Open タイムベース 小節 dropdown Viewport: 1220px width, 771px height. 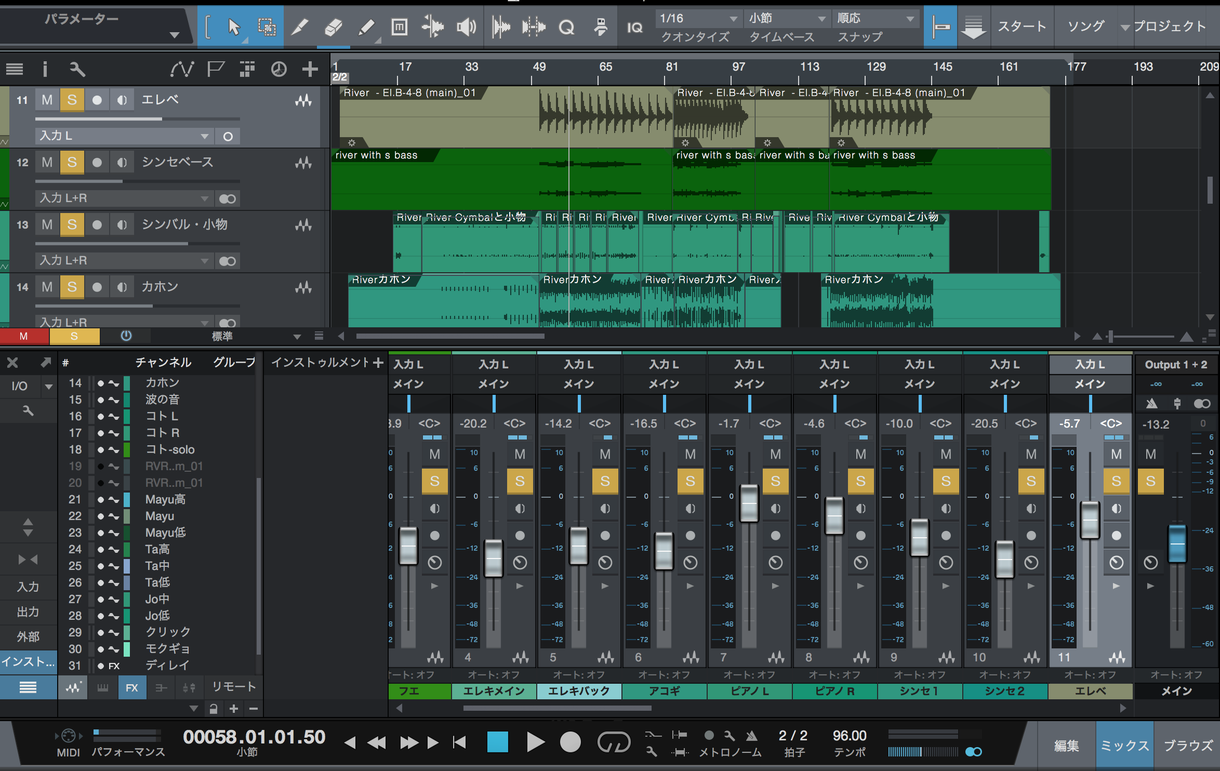pos(788,19)
